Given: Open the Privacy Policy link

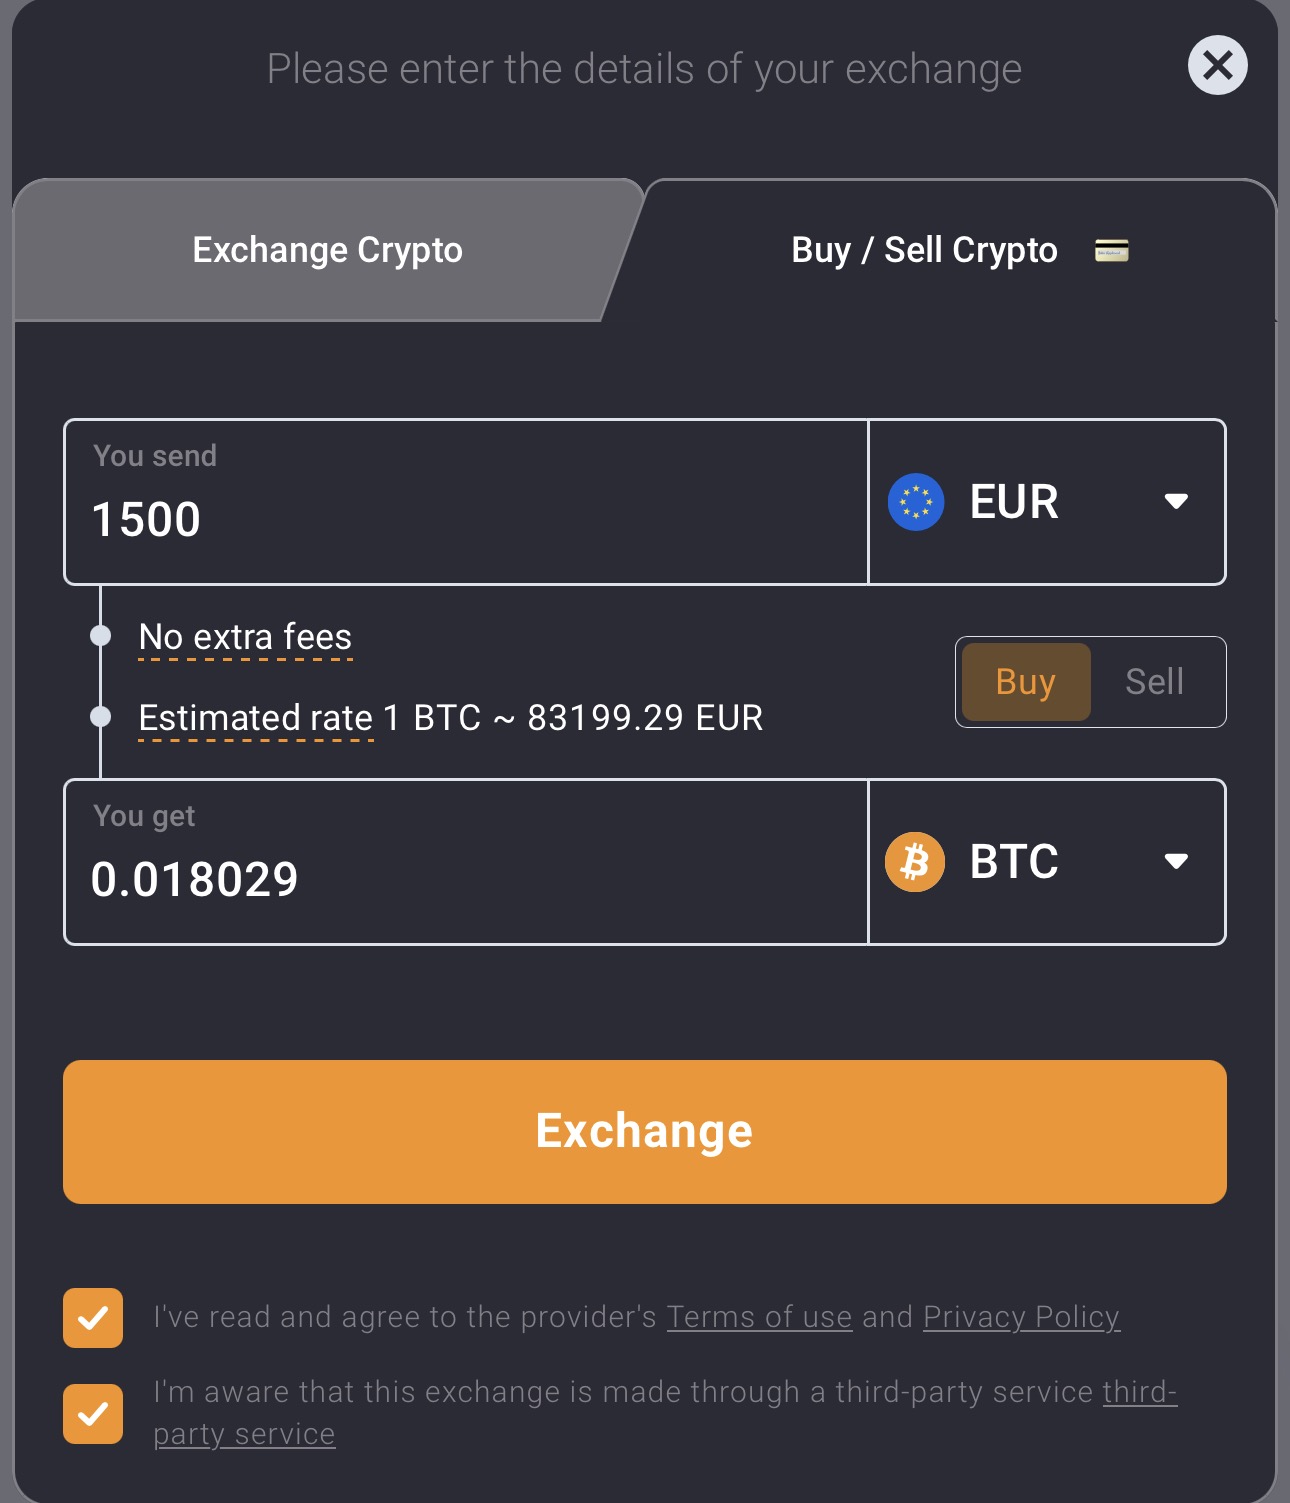Looking at the screenshot, I should [x=1020, y=1317].
